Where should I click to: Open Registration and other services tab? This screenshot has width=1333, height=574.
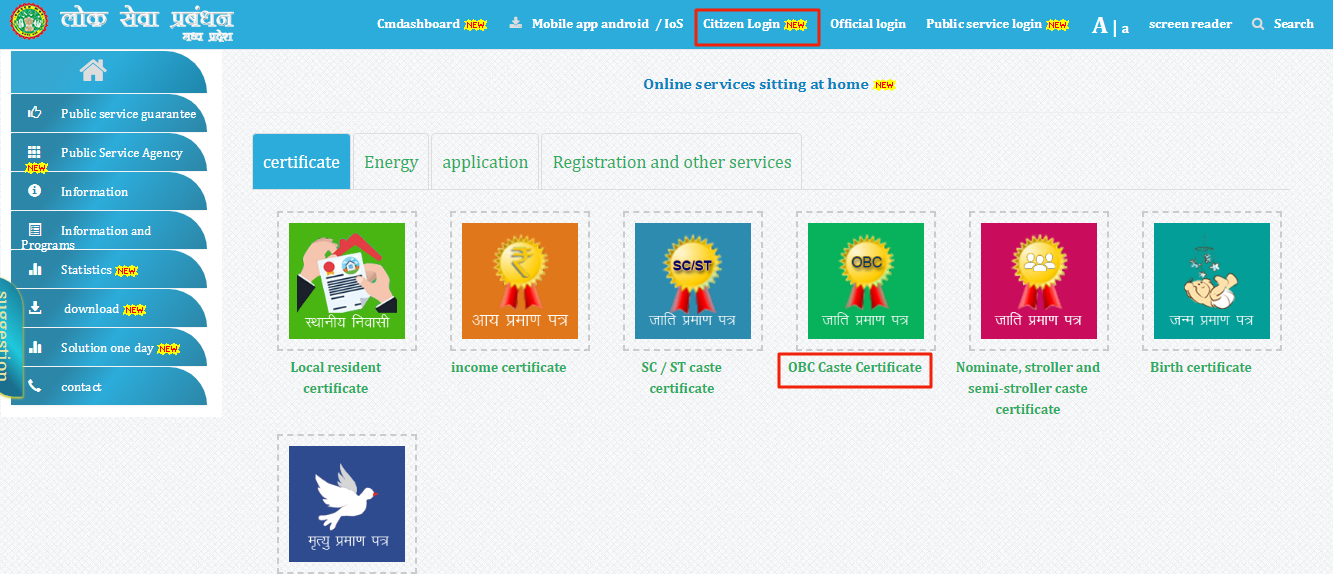tap(672, 162)
